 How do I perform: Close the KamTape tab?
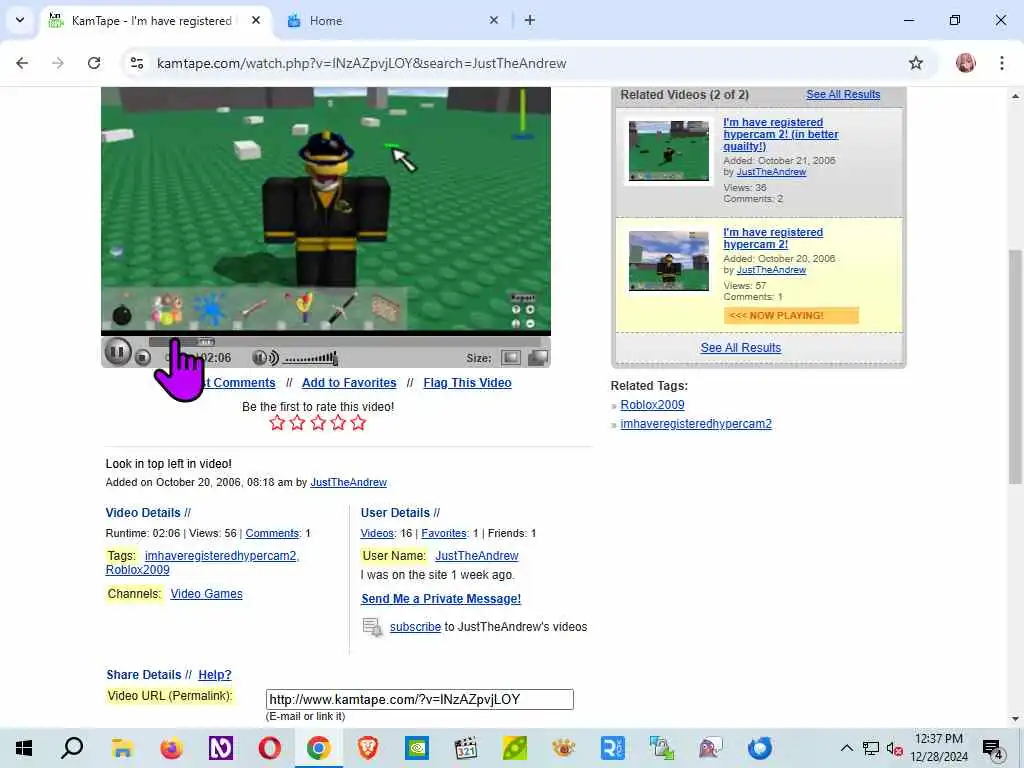(x=256, y=20)
